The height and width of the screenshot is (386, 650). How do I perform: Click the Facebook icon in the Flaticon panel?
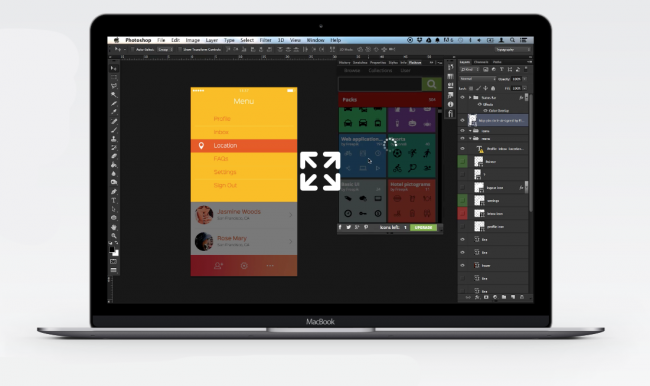point(340,227)
